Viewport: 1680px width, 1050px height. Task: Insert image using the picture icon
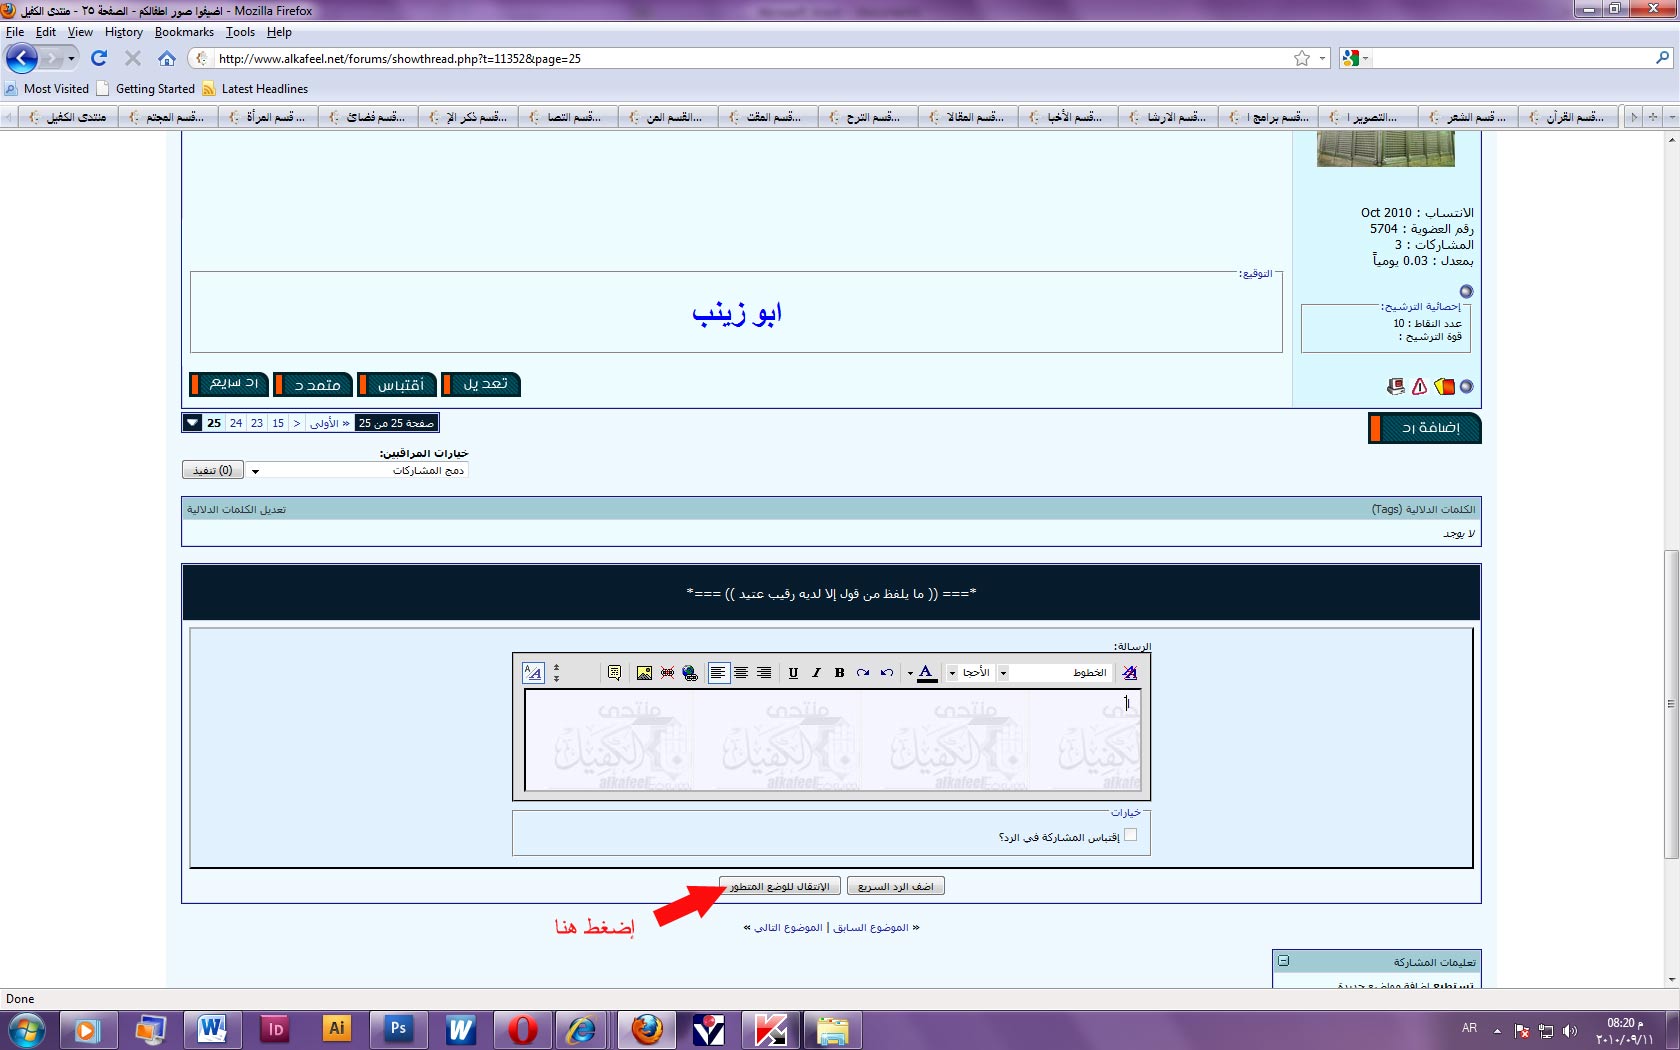(644, 673)
